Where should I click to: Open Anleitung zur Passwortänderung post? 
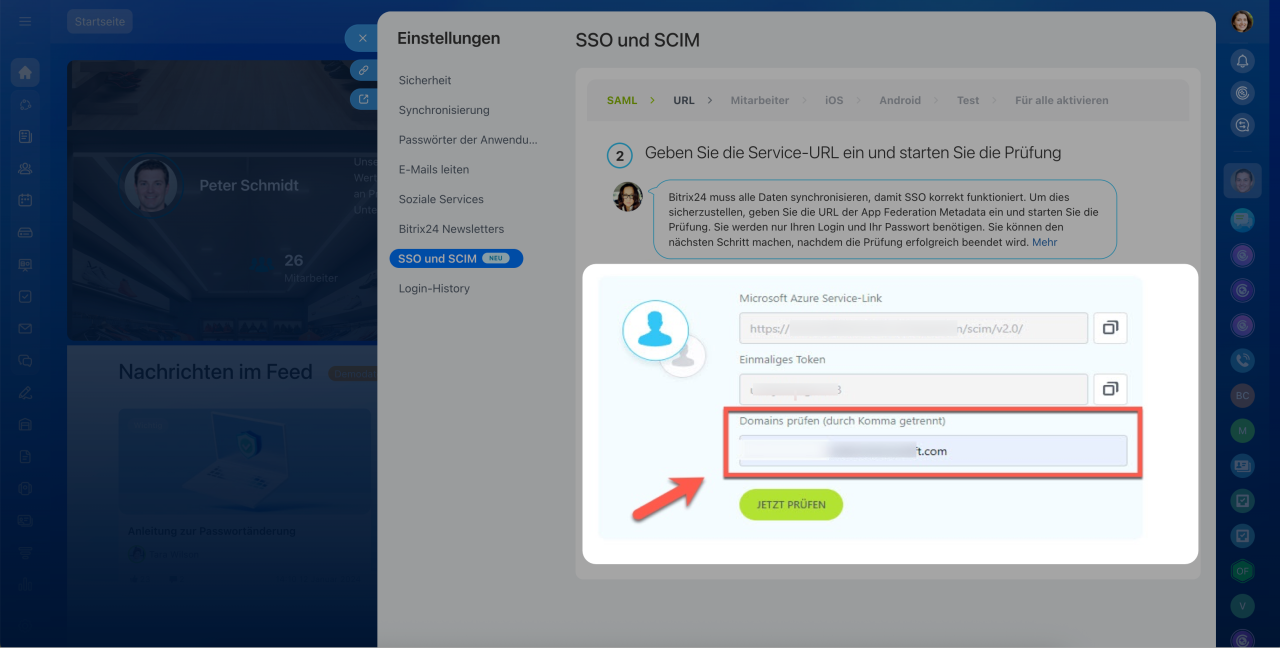[x=212, y=531]
